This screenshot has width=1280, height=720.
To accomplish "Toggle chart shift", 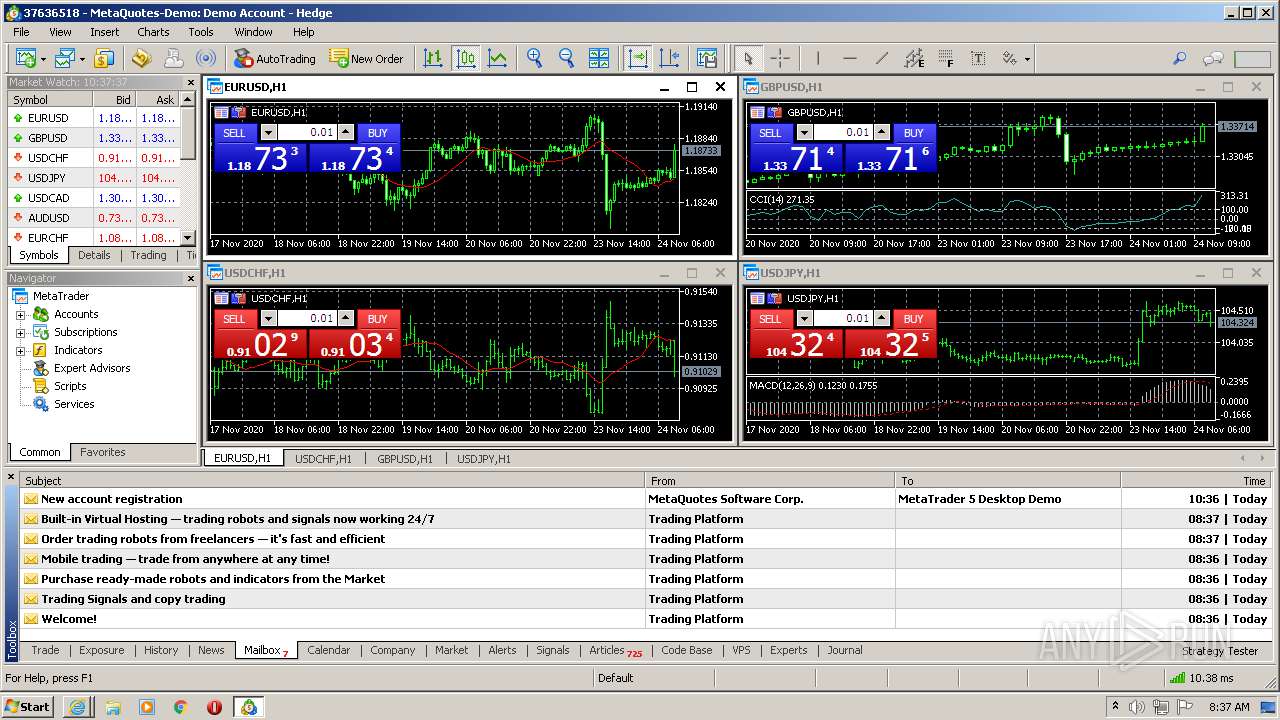I will click(x=669, y=58).
